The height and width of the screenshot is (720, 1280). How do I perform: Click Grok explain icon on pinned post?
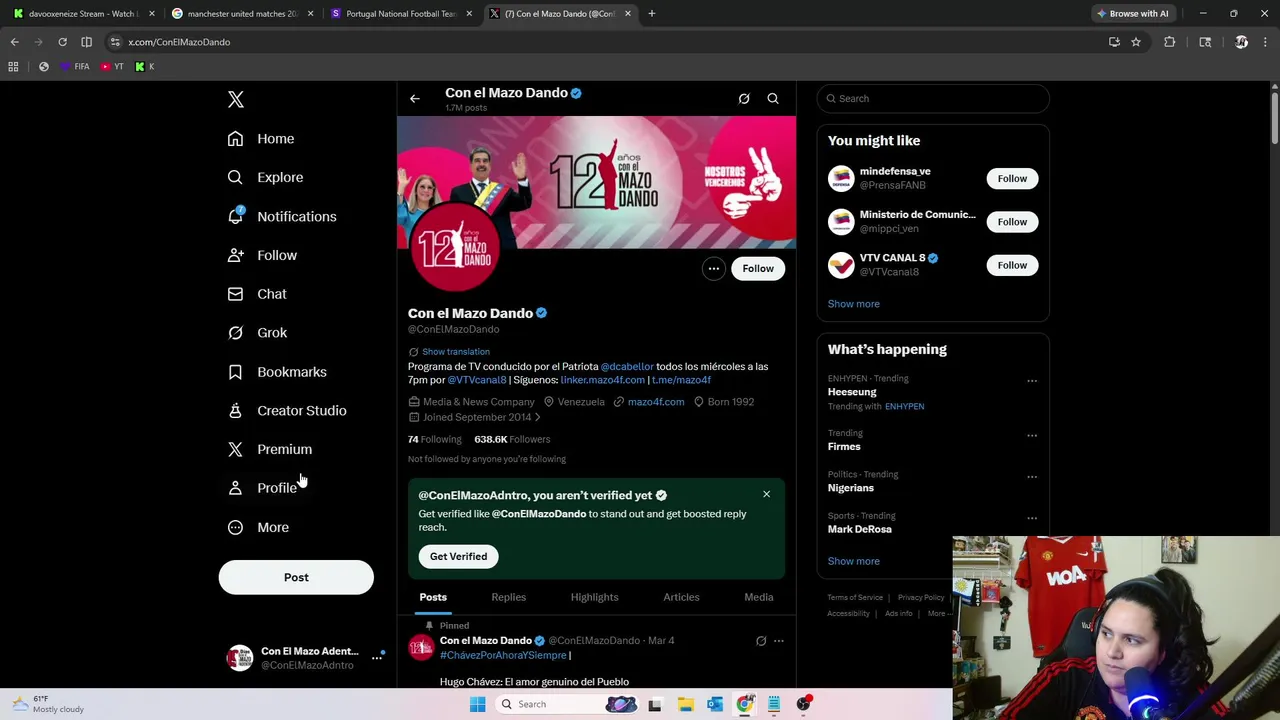point(761,641)
